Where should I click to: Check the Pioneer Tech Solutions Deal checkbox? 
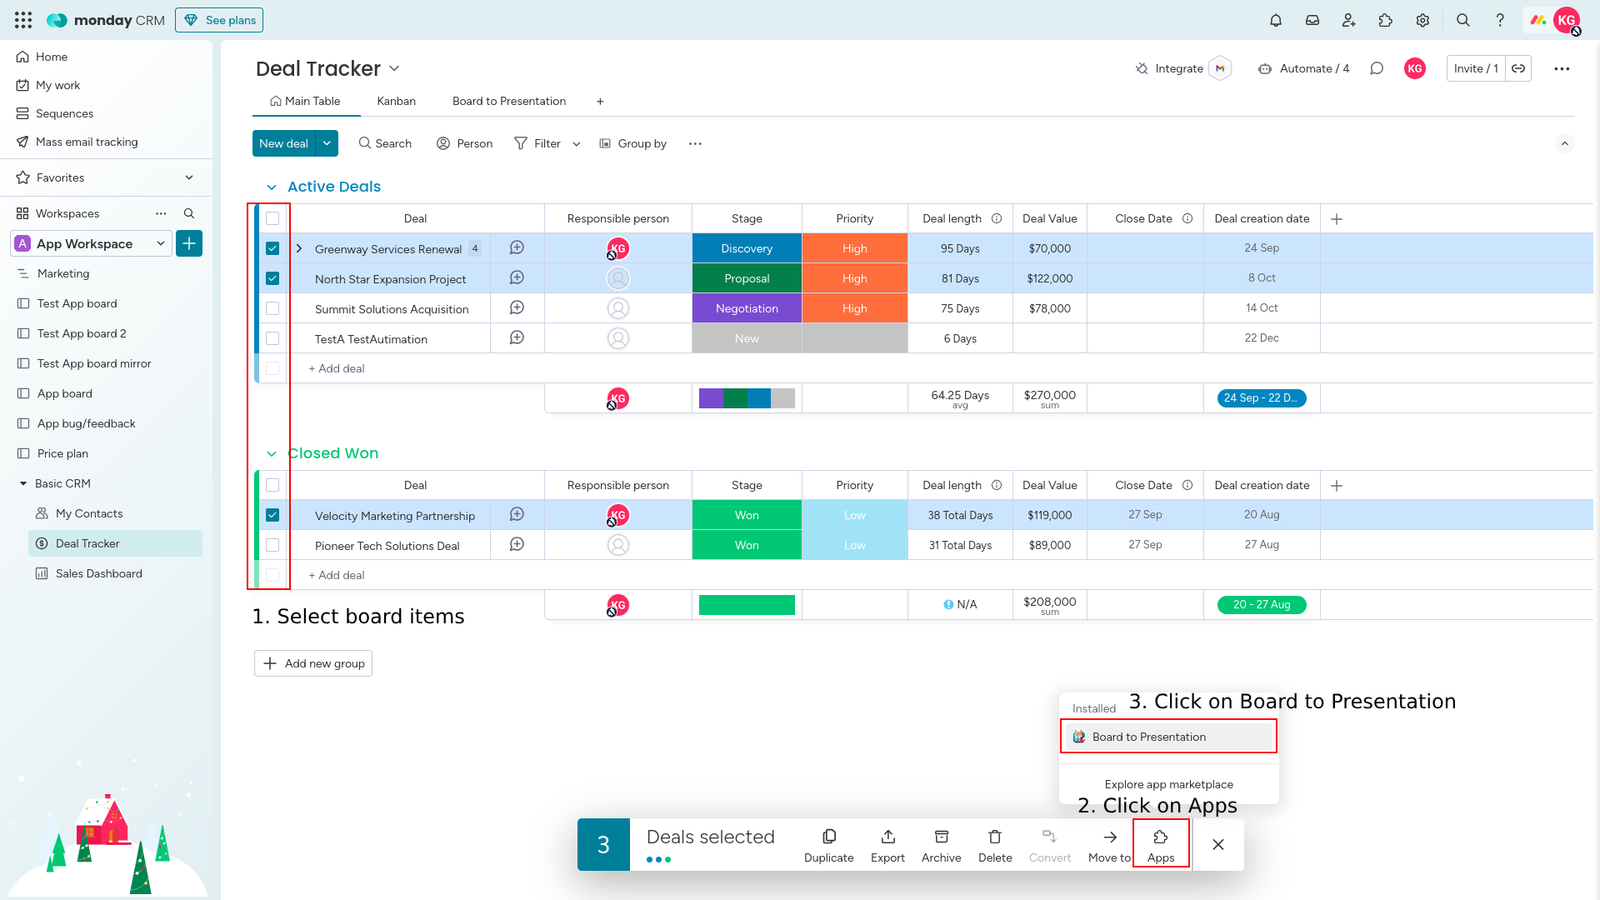(x=272, y=545)
